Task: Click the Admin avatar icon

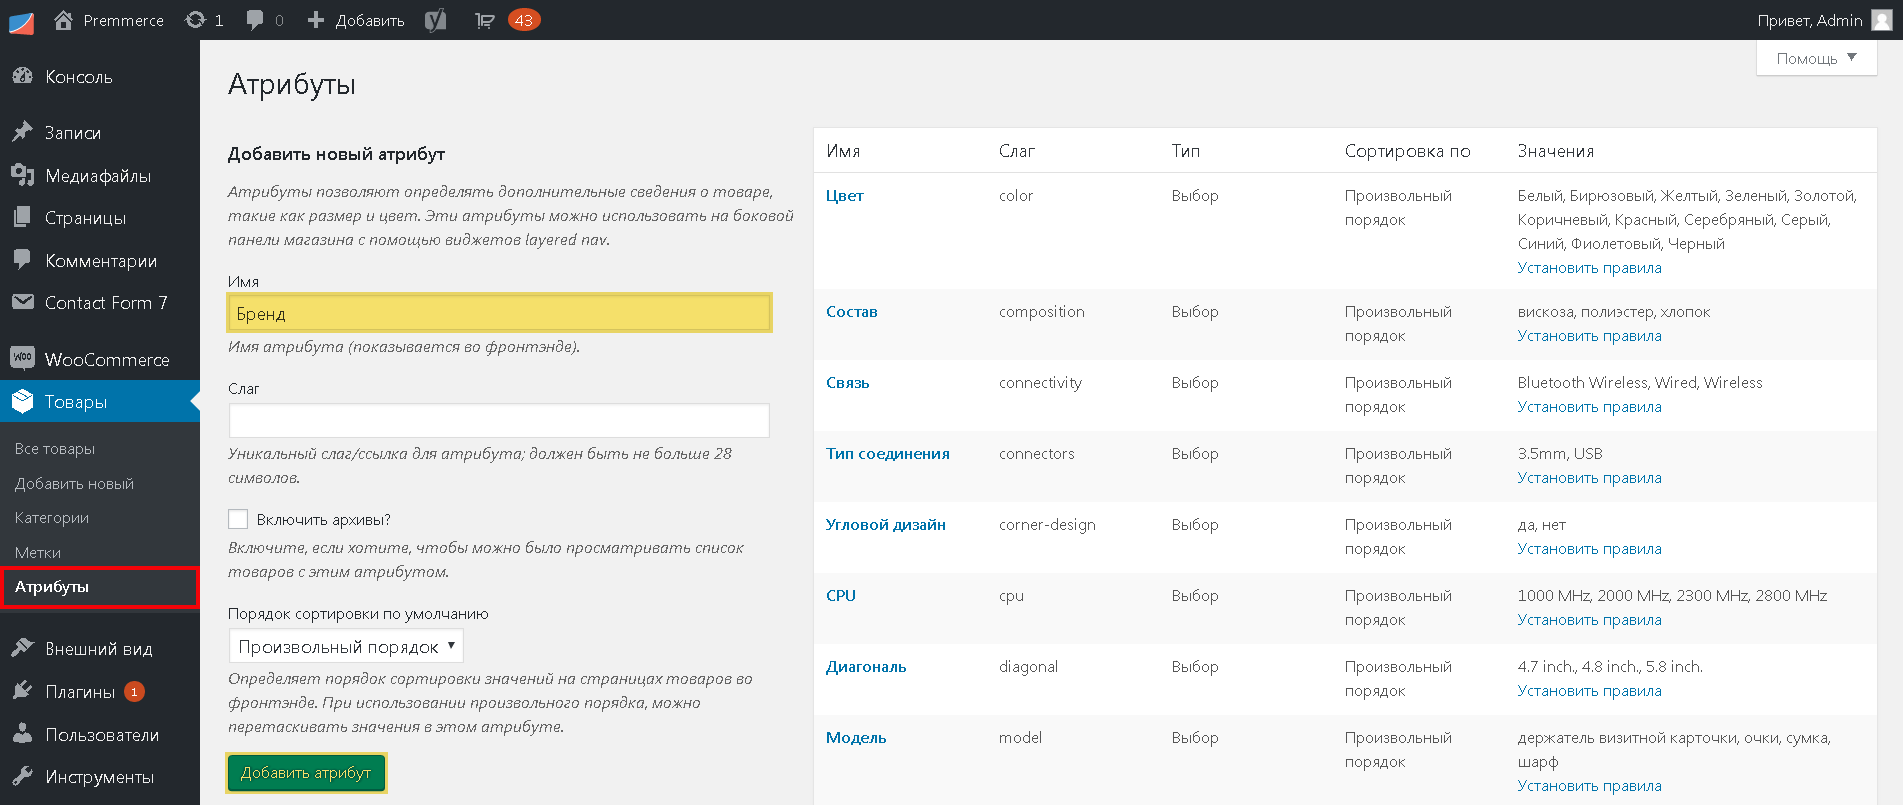Action: point(1881,20)
